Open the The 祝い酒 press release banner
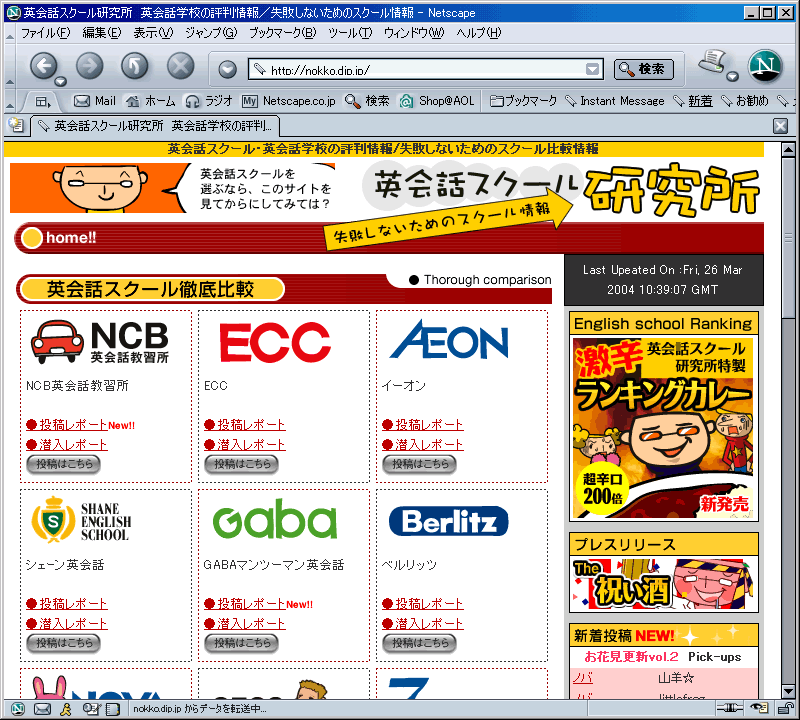Image resolution: width=800 pixels, height=720 pixels. click(x=664, y=584)
